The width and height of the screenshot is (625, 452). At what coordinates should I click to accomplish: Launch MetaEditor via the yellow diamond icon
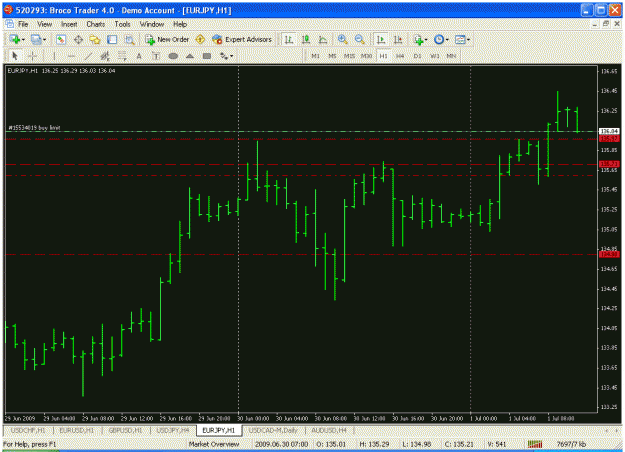click(200, 39)
